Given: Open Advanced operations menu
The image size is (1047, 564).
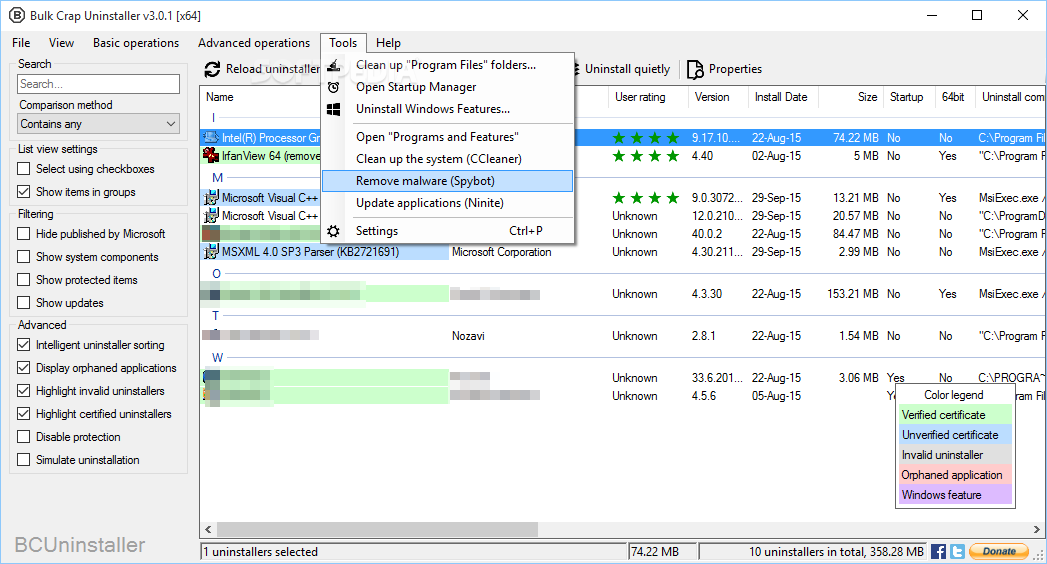Looking at the screenshot, I should click(254, 43).
